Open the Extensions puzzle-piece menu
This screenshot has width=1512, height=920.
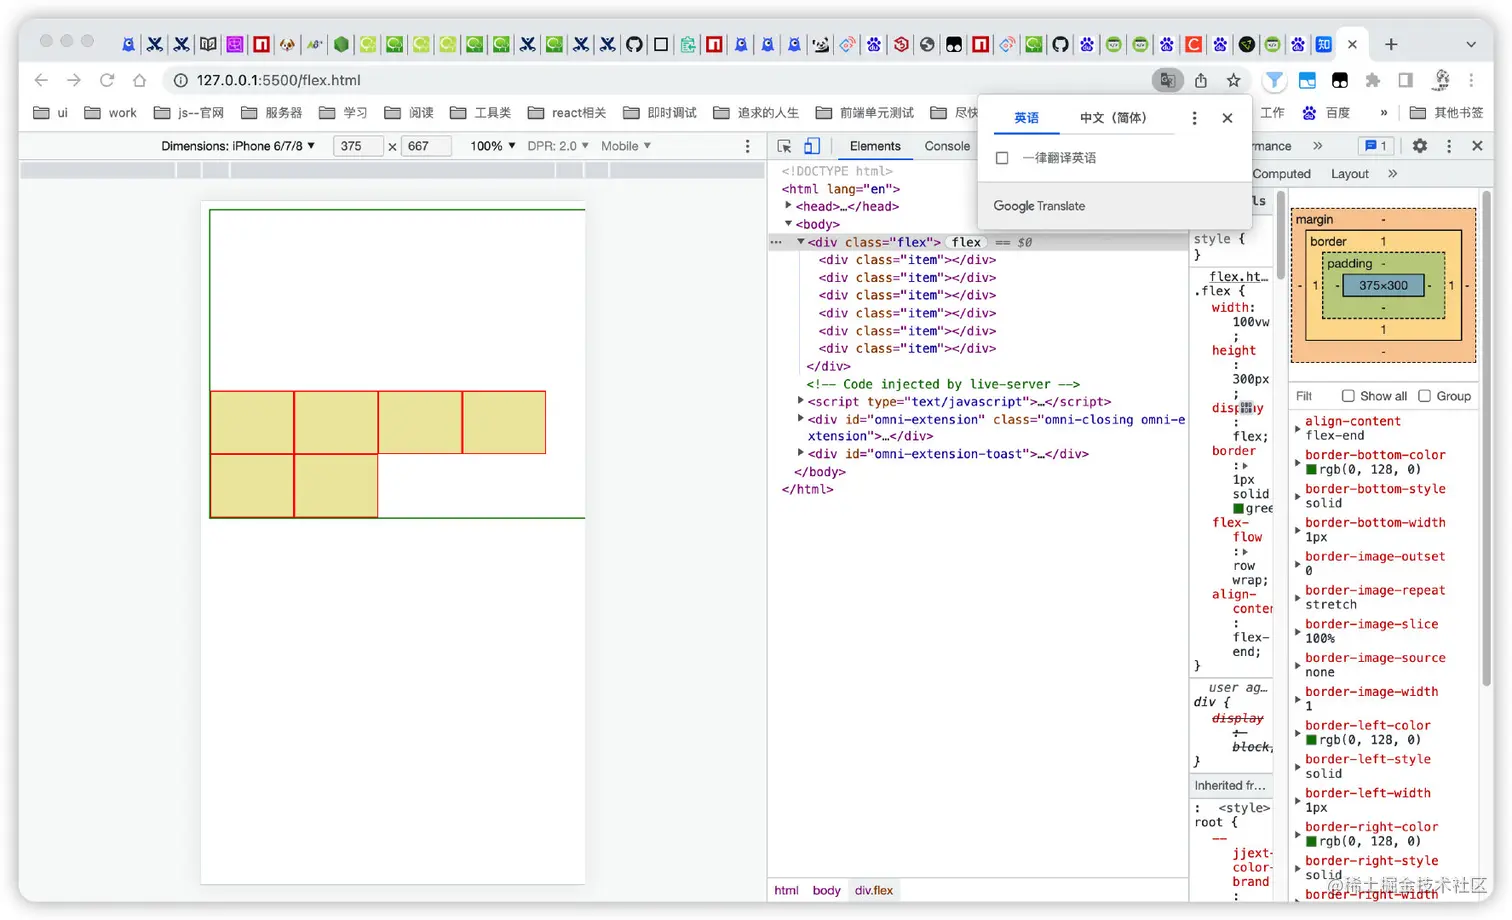(x=1373, y=80)
